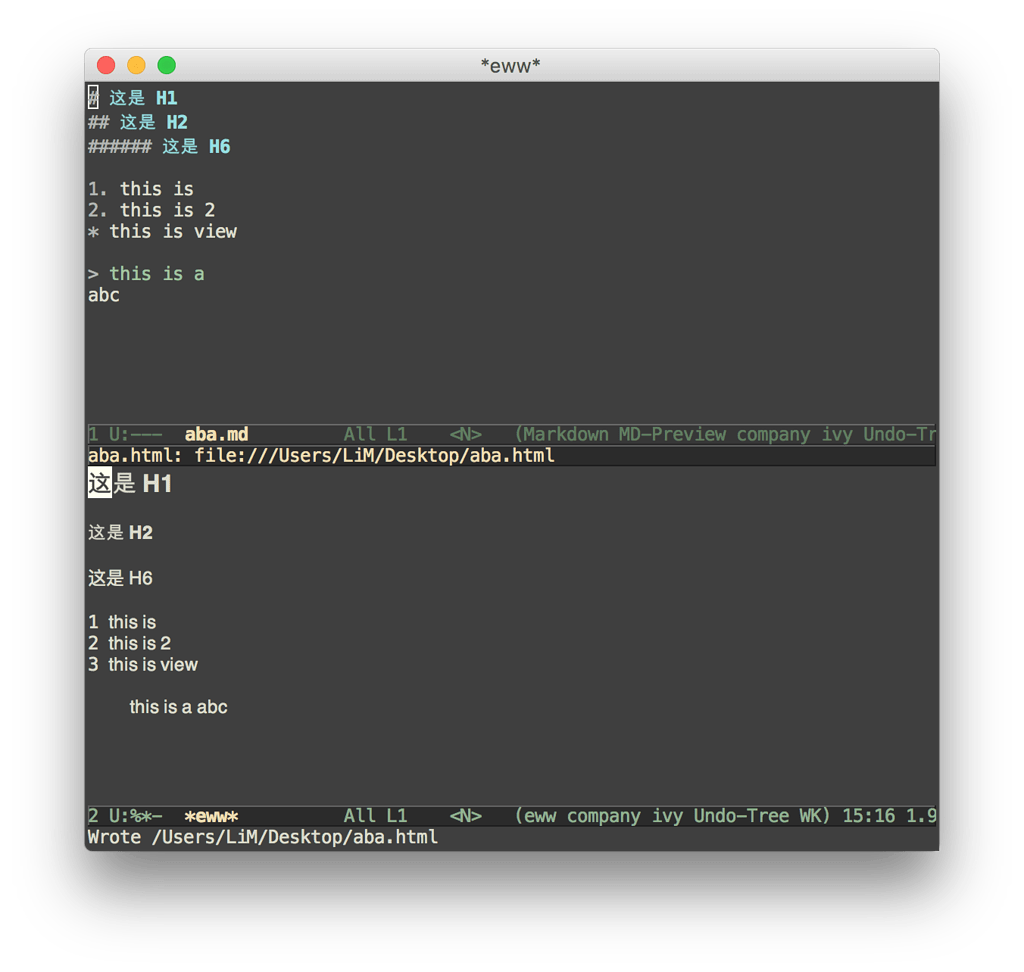Image resolution: width=1024 pixels, height=972 pixels.
Task: Select the *eww* buffer name
Action: click(213, 816)
